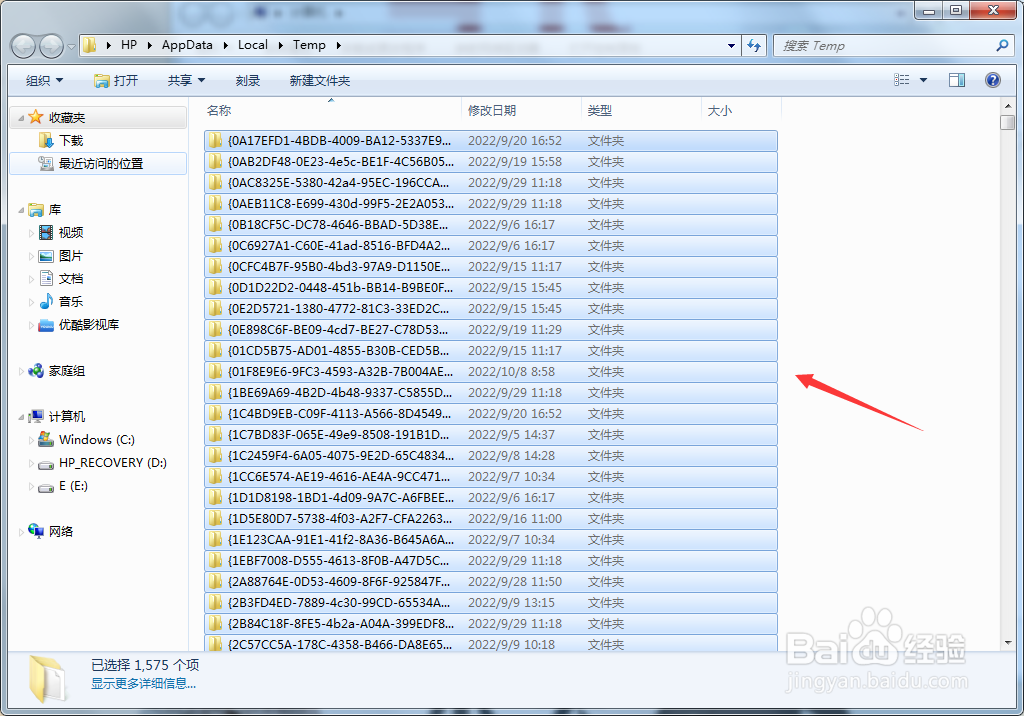Image resolution: width=1024 pixels, height=716 pixels.
Task: Open the view options dropdown arrow
Action: 923,80
